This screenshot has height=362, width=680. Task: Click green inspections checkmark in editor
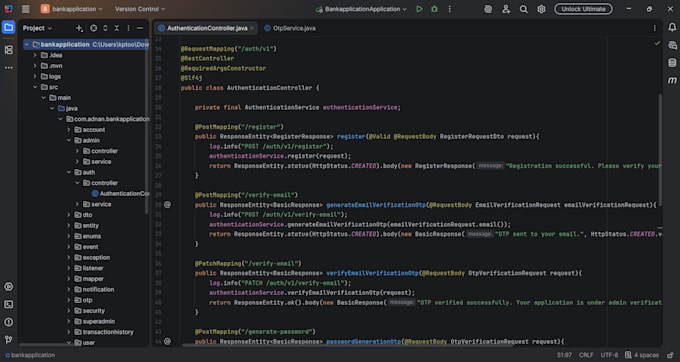tap(657, 43)
